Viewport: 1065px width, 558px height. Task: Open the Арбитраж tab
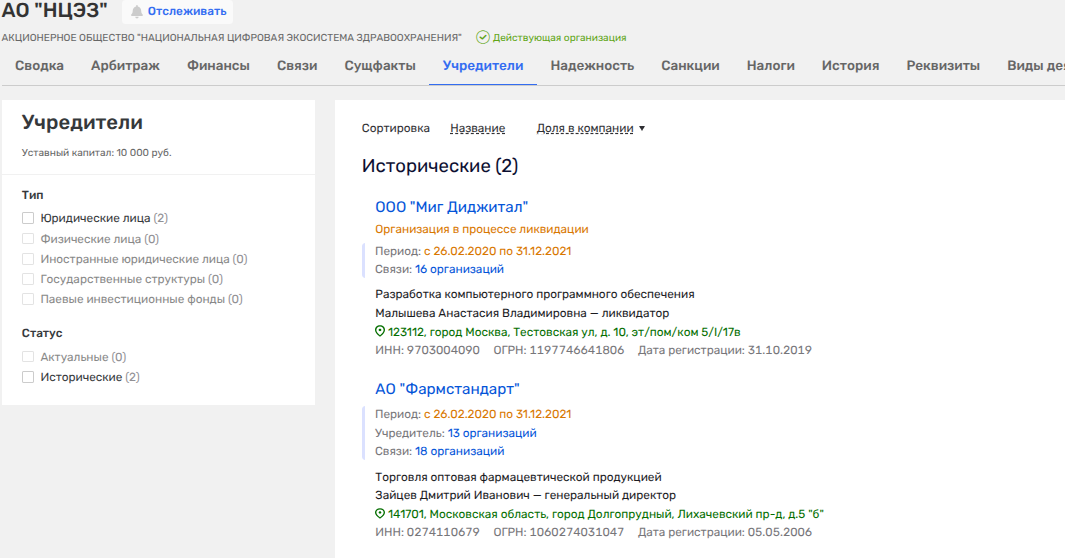[125, 66]
